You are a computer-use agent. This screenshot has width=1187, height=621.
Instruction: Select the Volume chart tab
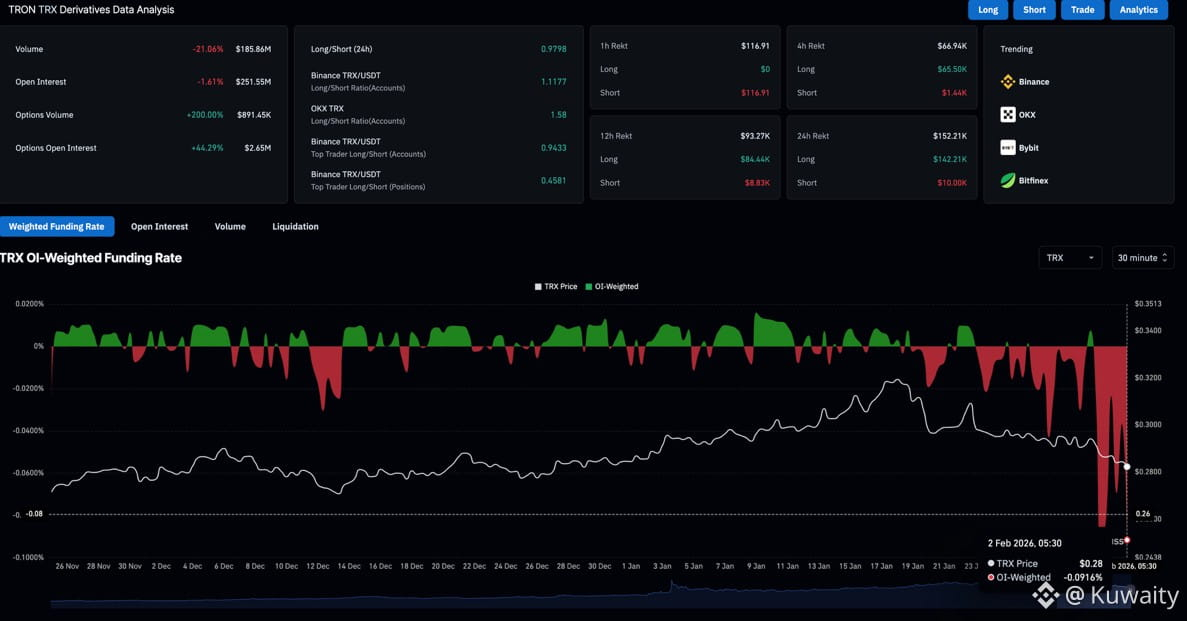click(230, 227)
